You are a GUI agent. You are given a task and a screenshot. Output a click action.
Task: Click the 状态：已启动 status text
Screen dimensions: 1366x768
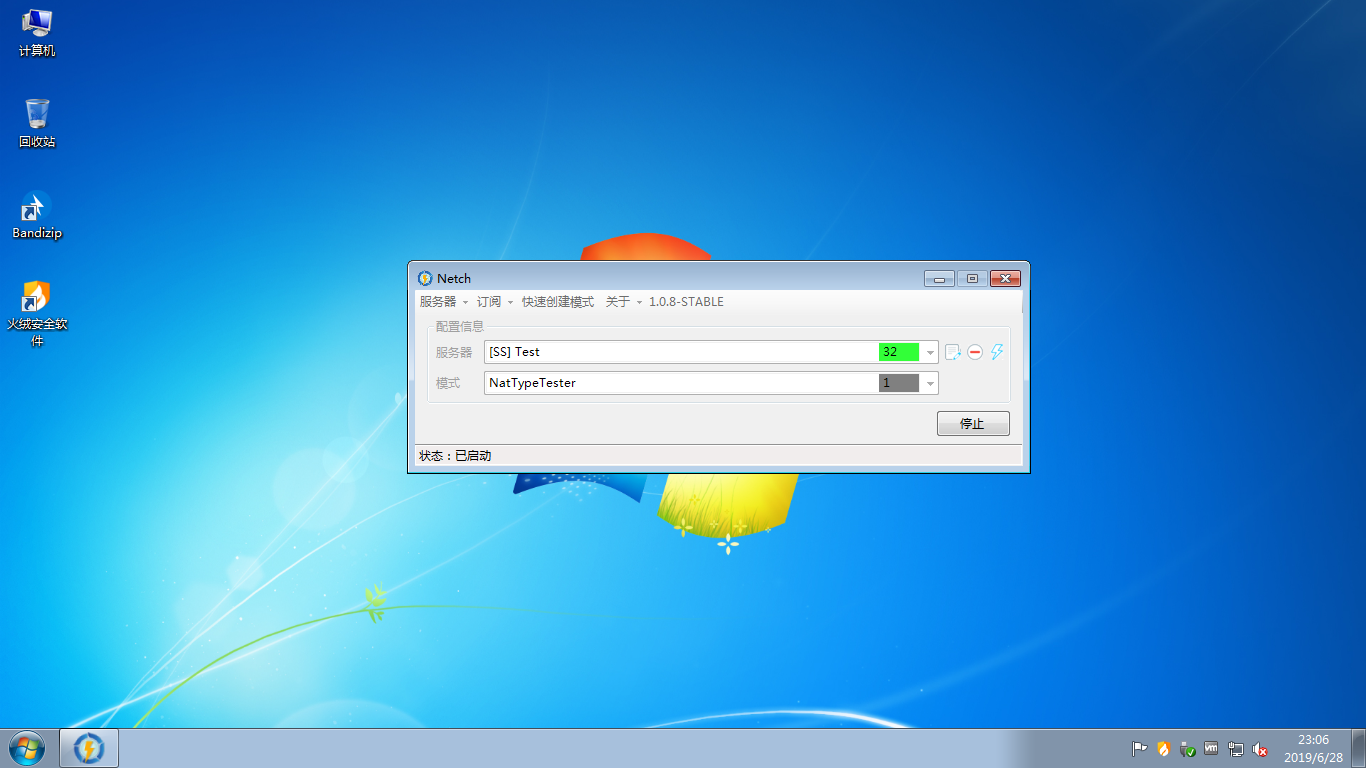coord(455,455)
